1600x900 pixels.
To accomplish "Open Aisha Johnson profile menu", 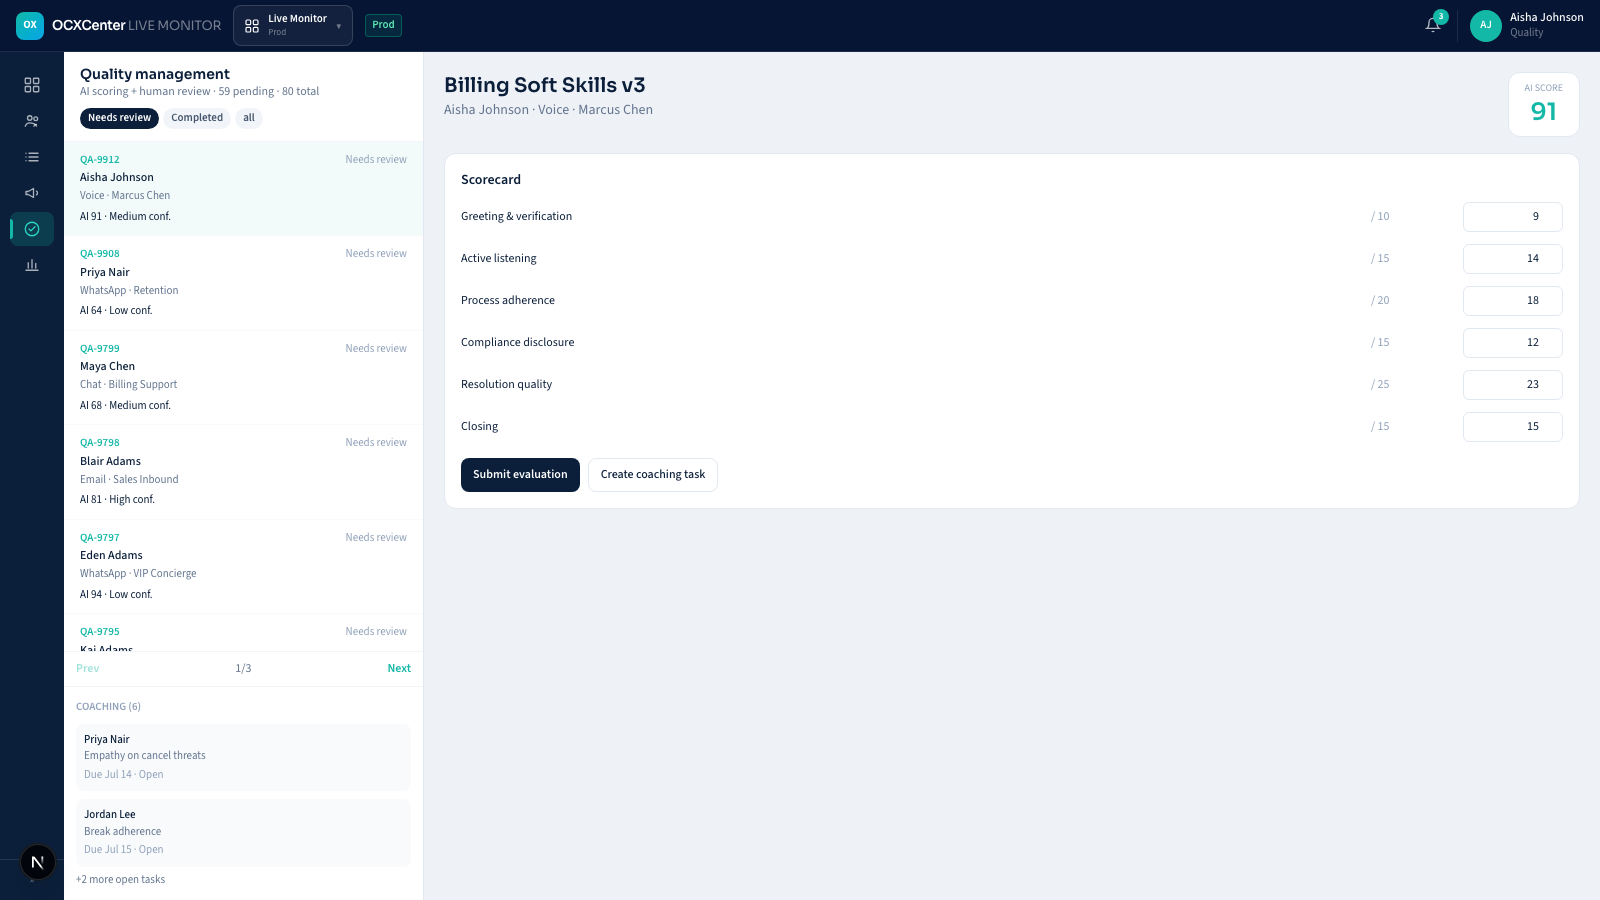I will [x=1527, y=25].
